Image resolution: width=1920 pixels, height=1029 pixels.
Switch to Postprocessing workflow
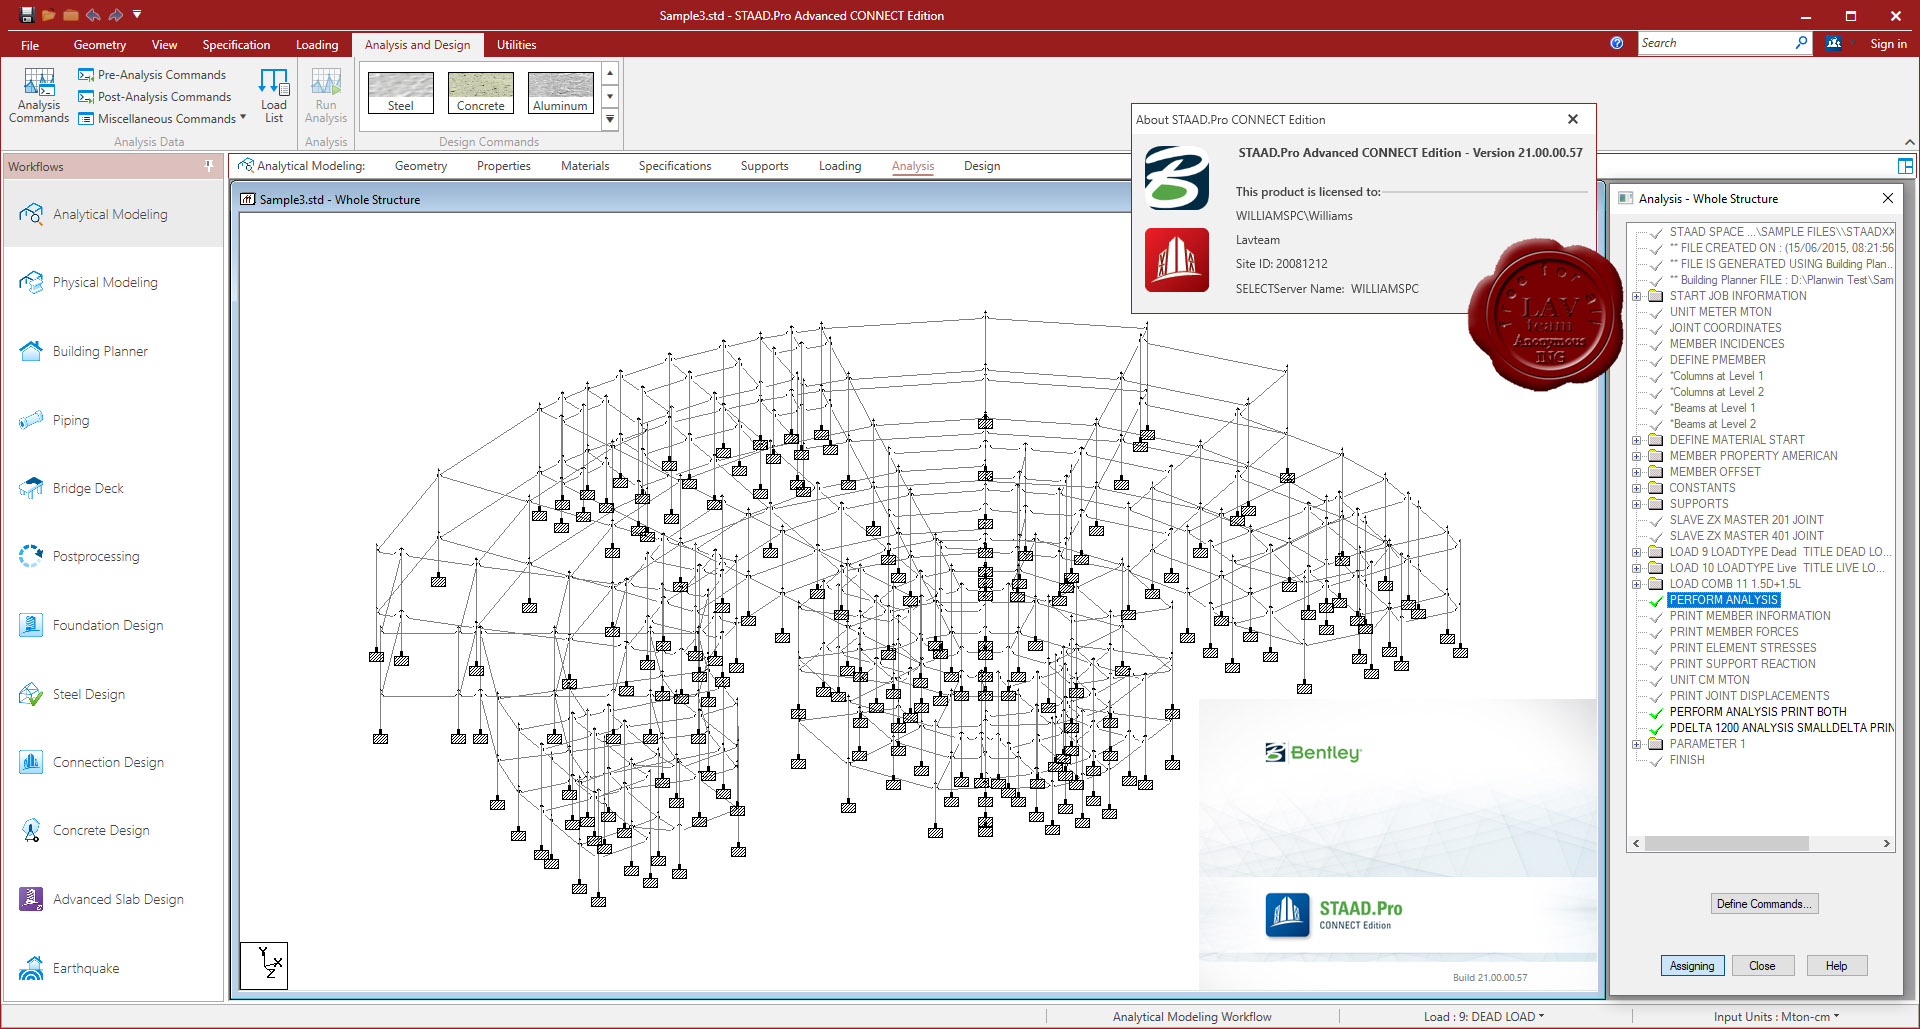click(112, 556)
